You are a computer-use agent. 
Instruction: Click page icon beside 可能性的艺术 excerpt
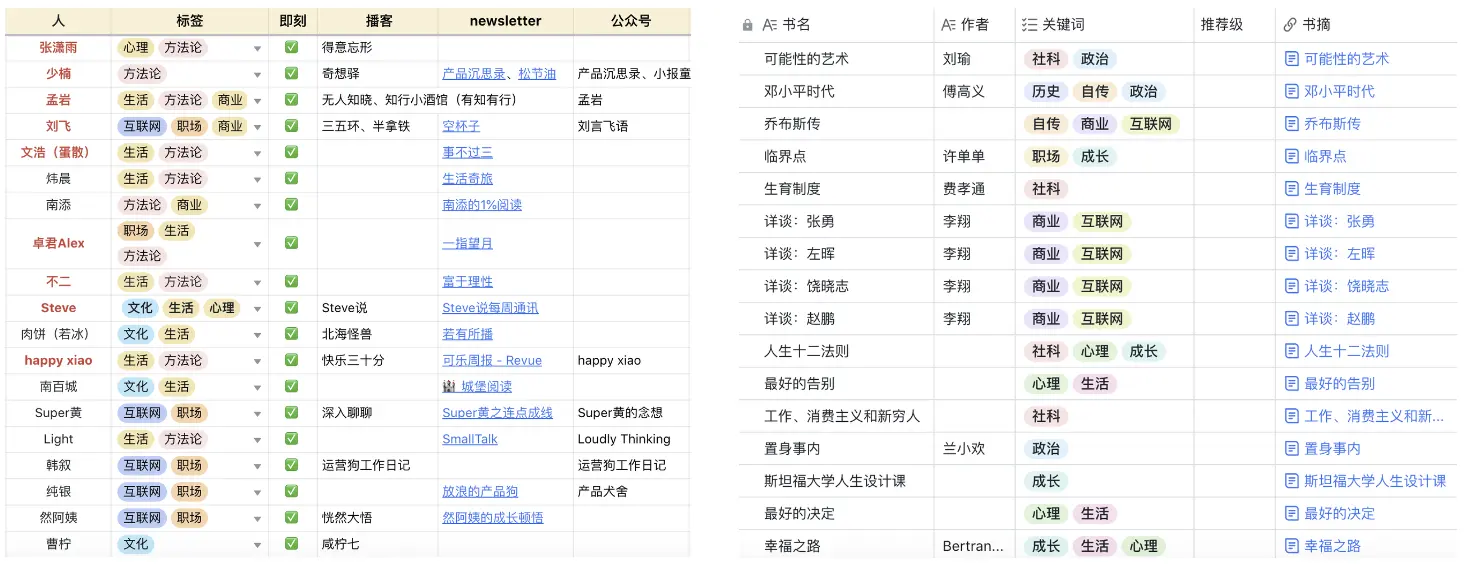point(1291,59)
